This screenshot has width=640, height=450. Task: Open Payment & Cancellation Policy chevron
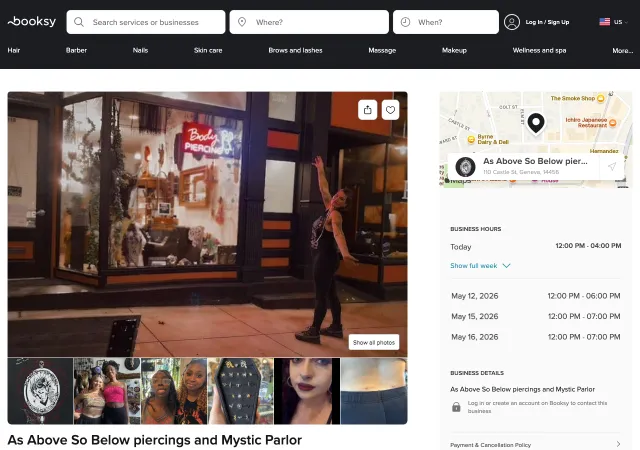pyautogui.click(x=618, y=444)
